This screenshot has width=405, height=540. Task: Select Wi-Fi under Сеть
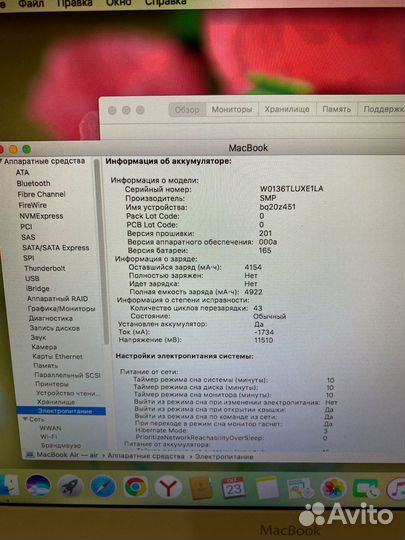[49, 437]
